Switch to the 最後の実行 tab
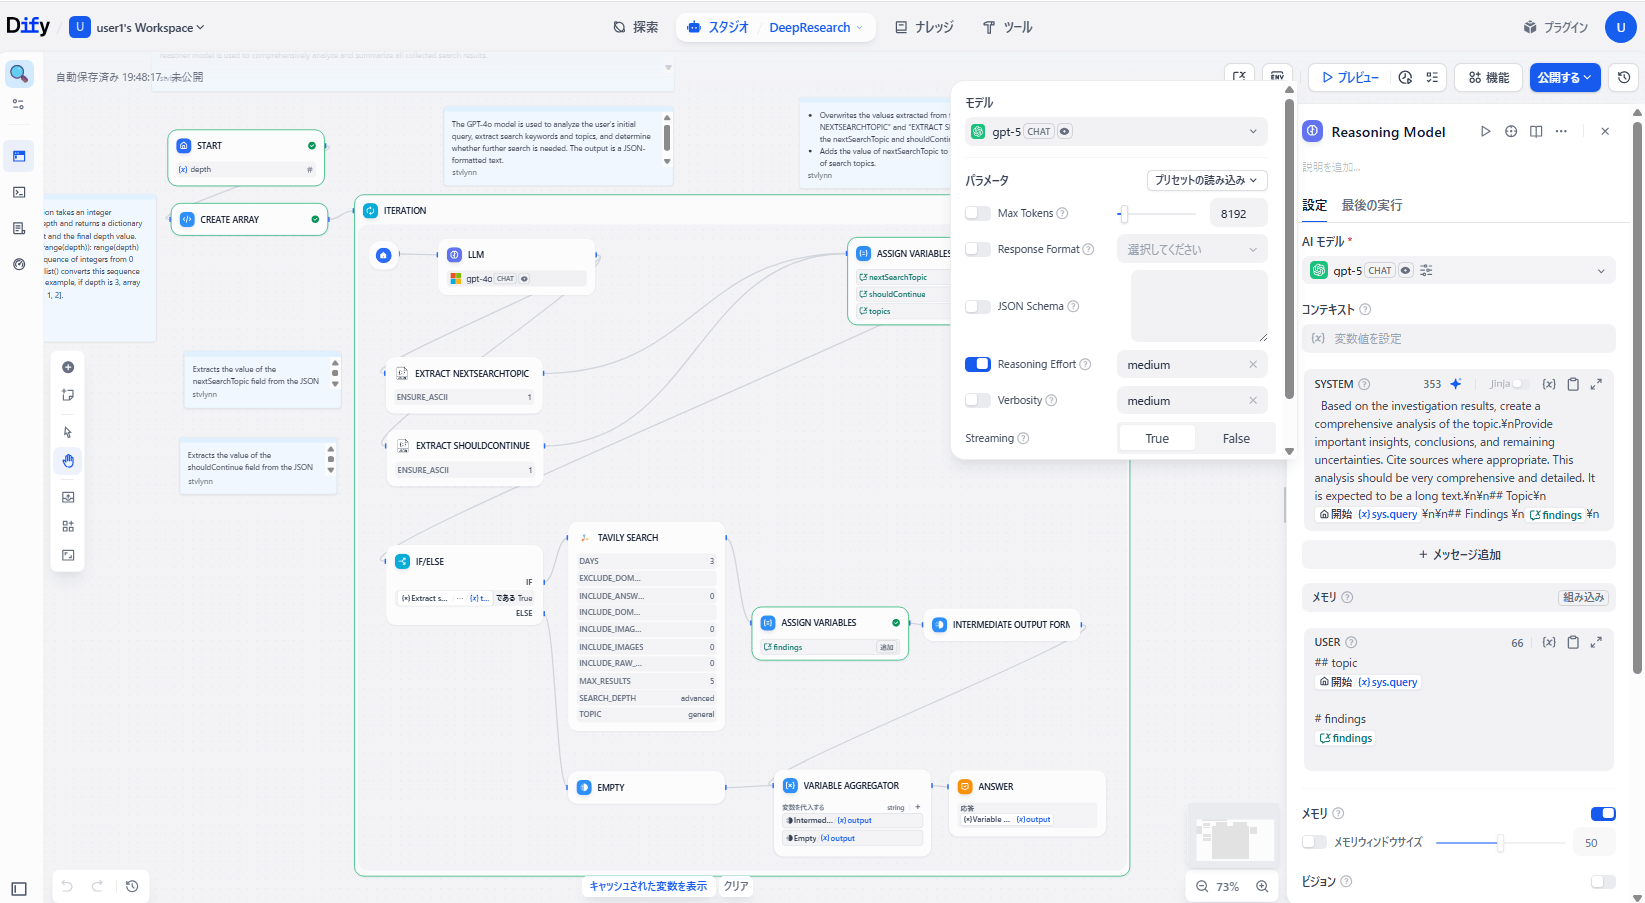The height and width of the screenshot is (903, 1645). [1371, 205]
